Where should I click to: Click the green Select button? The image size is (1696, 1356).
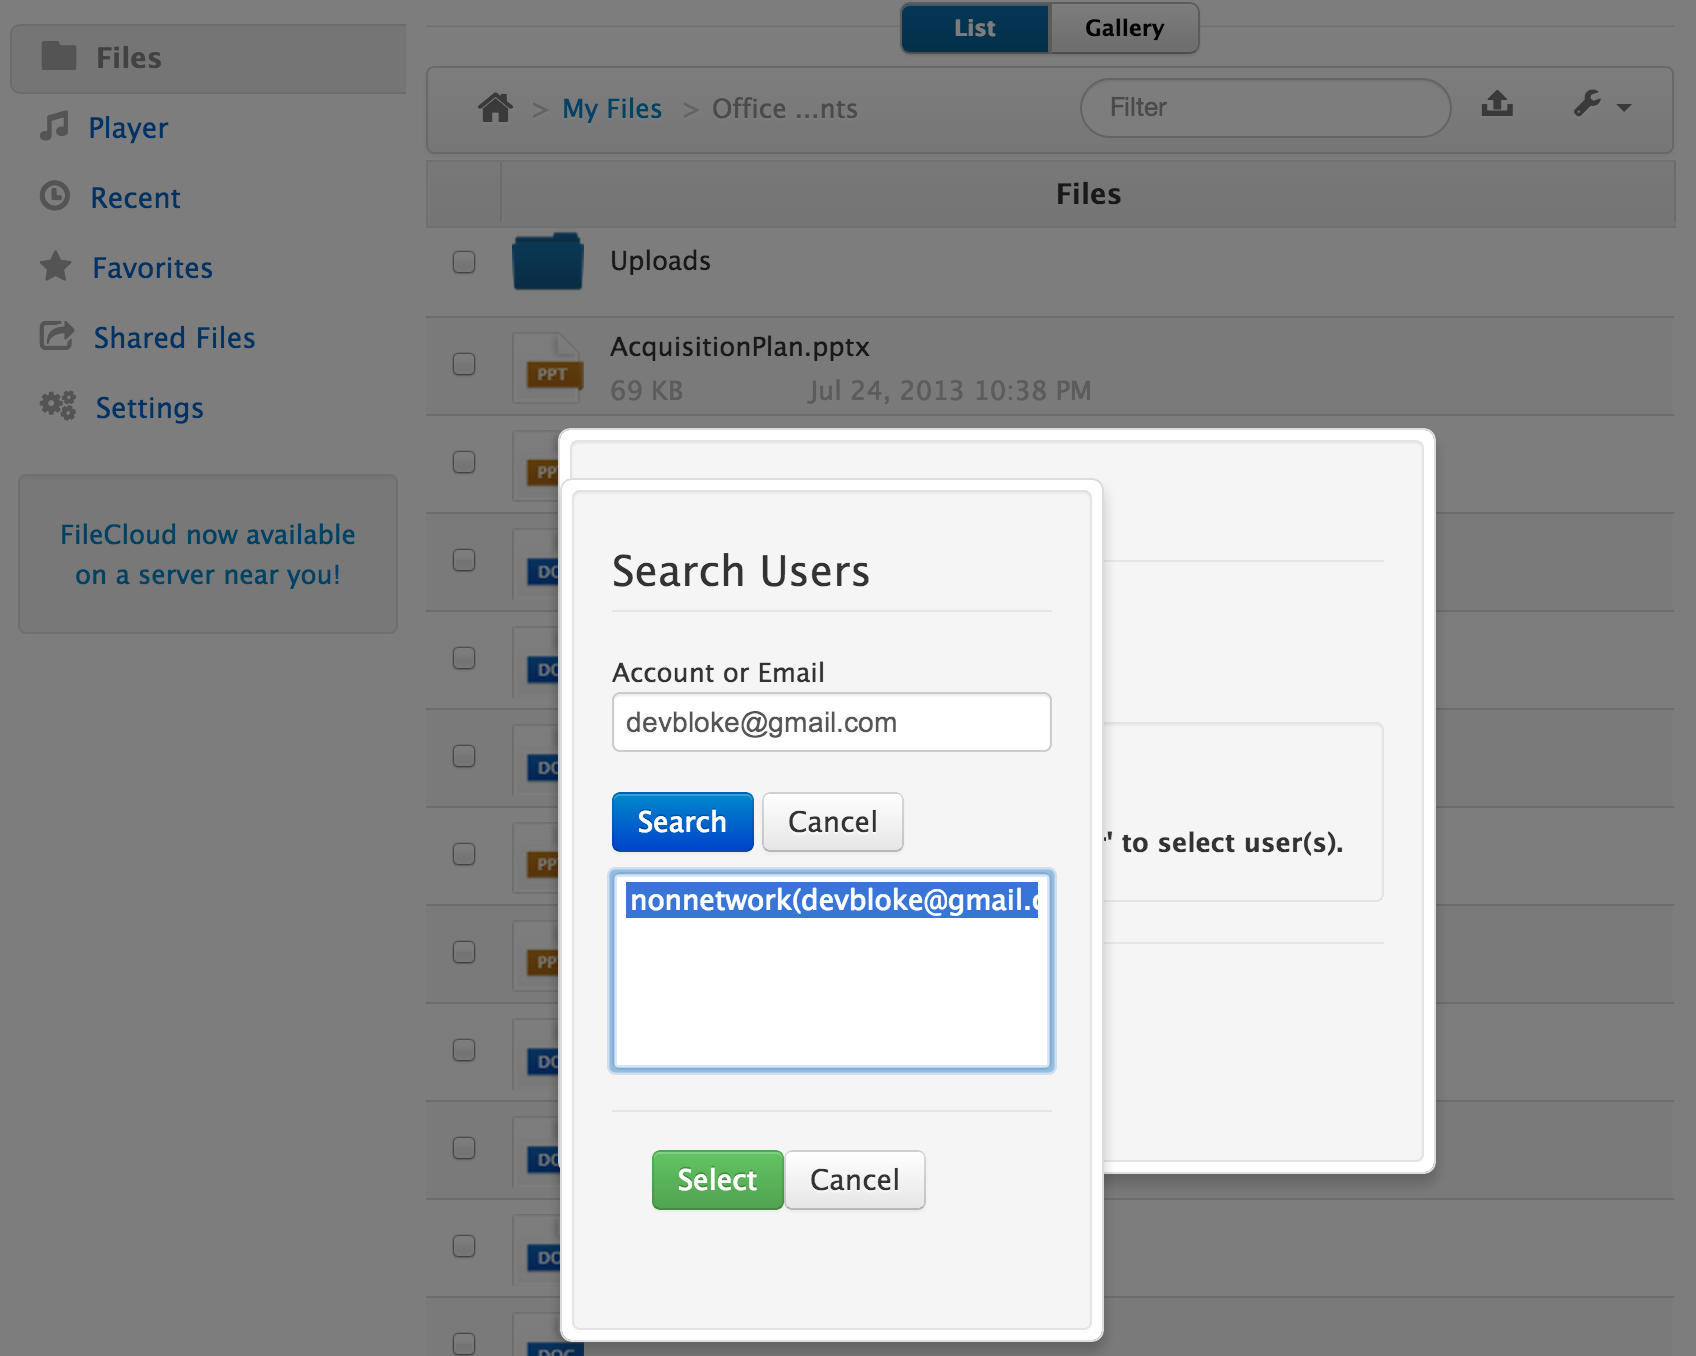point(717,1180)
